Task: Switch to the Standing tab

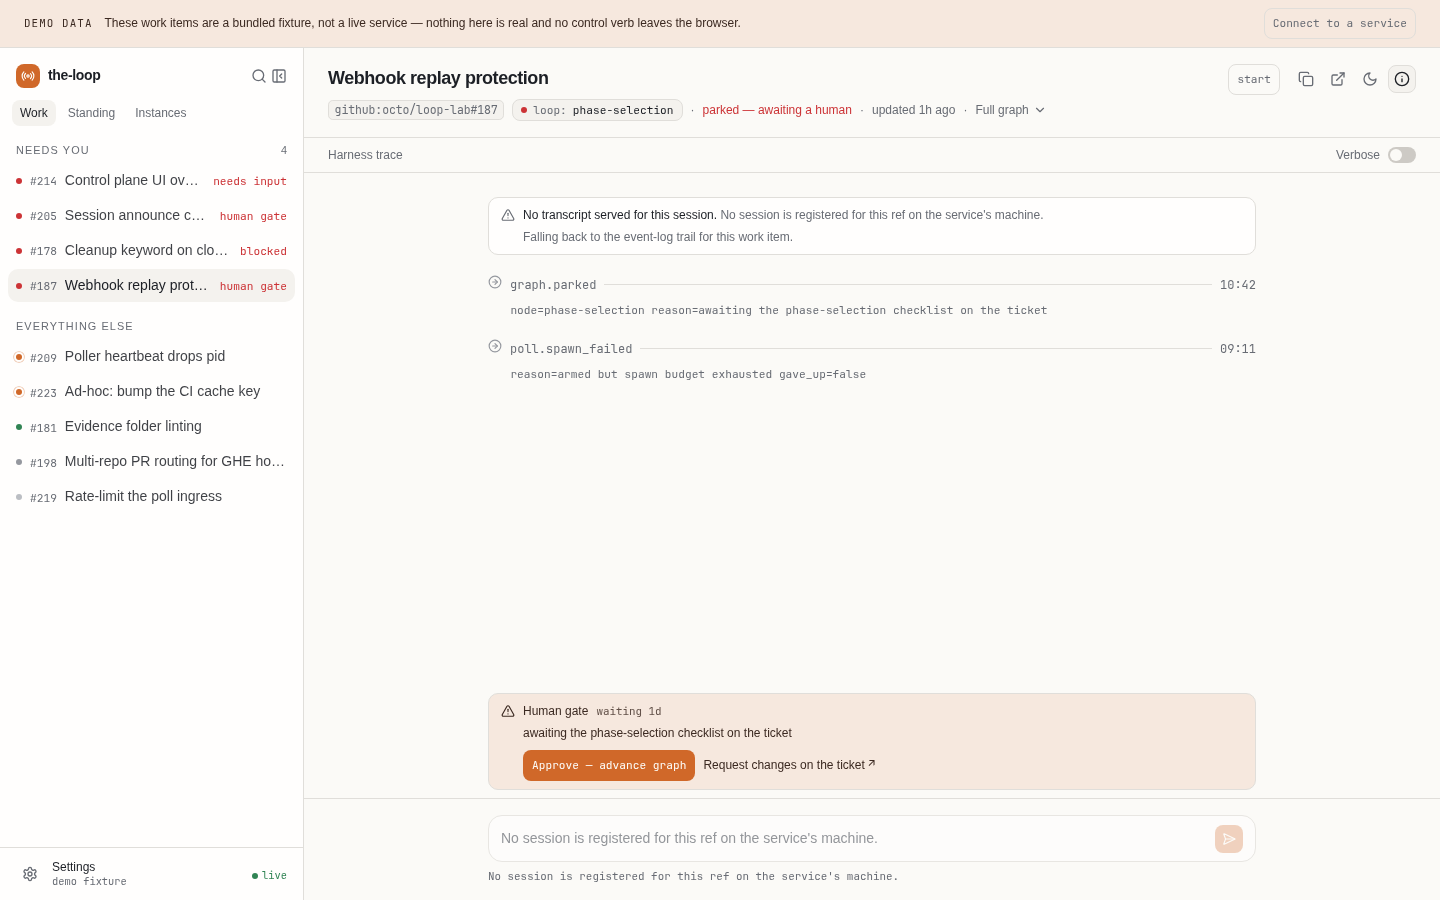Action: pyautogui.click(x=91, y=113)
